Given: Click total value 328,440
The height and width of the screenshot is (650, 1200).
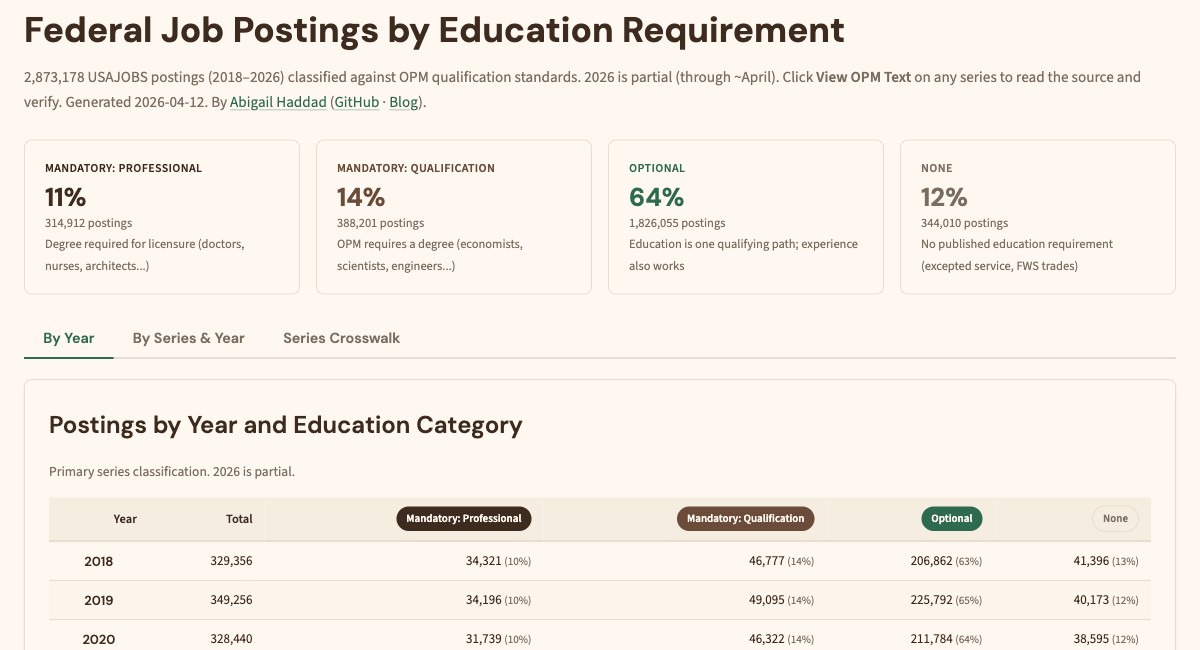Looking at the screenshot, I should [231, 640].
